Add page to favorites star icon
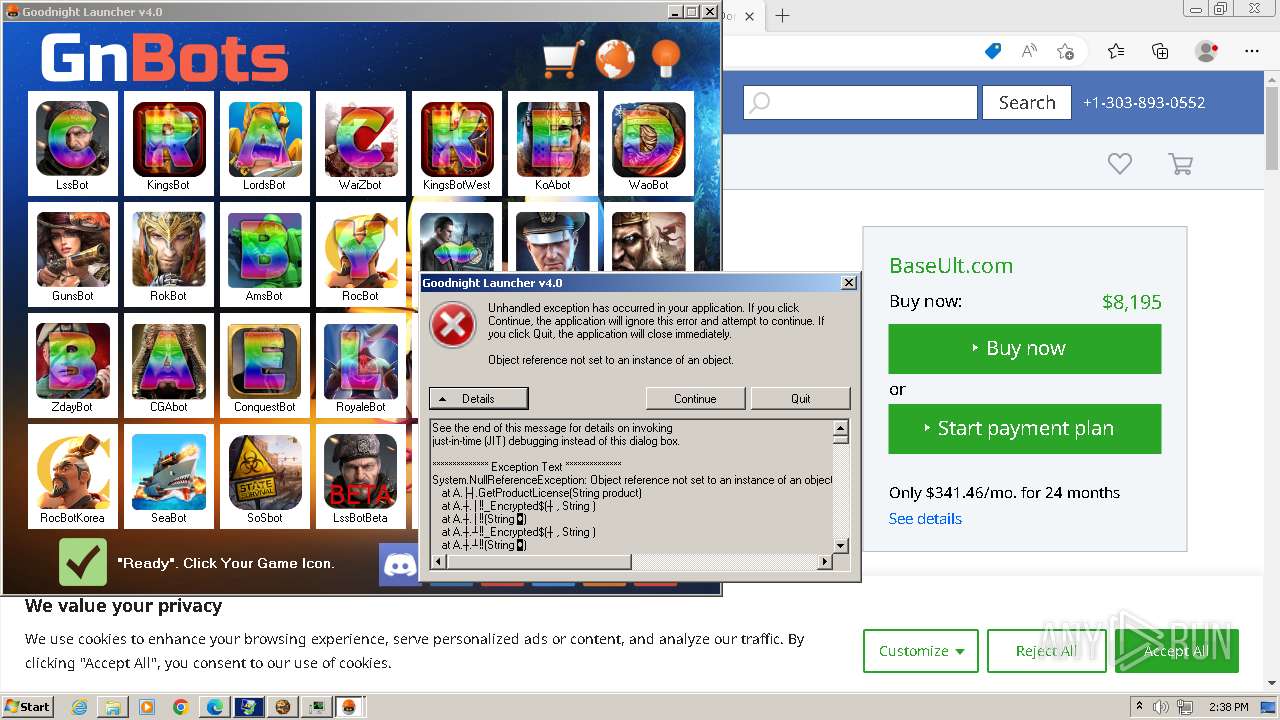Screen dimensions: 1280x720 tap(1066, 51)
